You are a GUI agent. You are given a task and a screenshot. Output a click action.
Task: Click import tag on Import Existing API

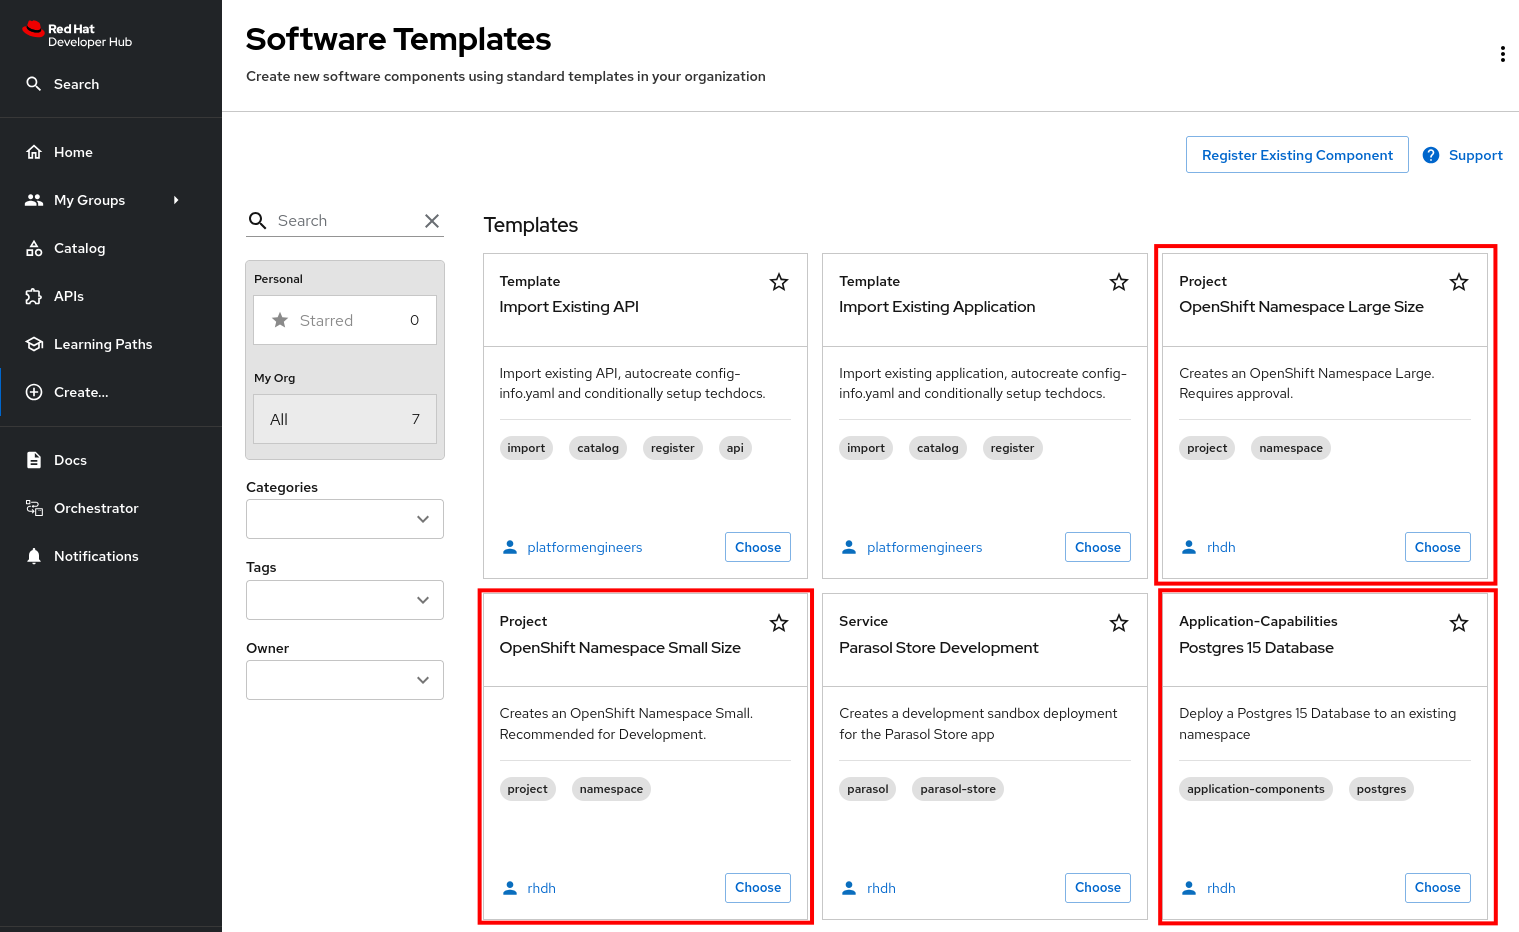pos(526,448)
